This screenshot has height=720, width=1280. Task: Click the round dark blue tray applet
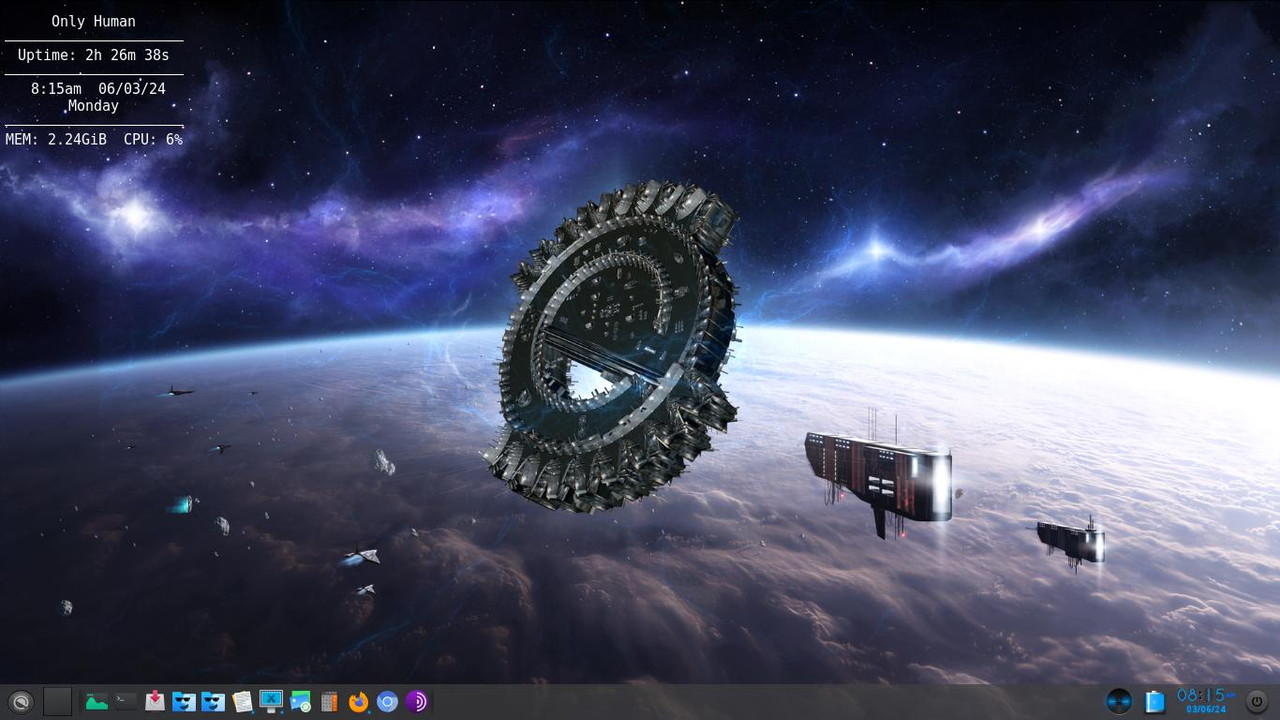pyautogui.click(x=1119, y=702)
